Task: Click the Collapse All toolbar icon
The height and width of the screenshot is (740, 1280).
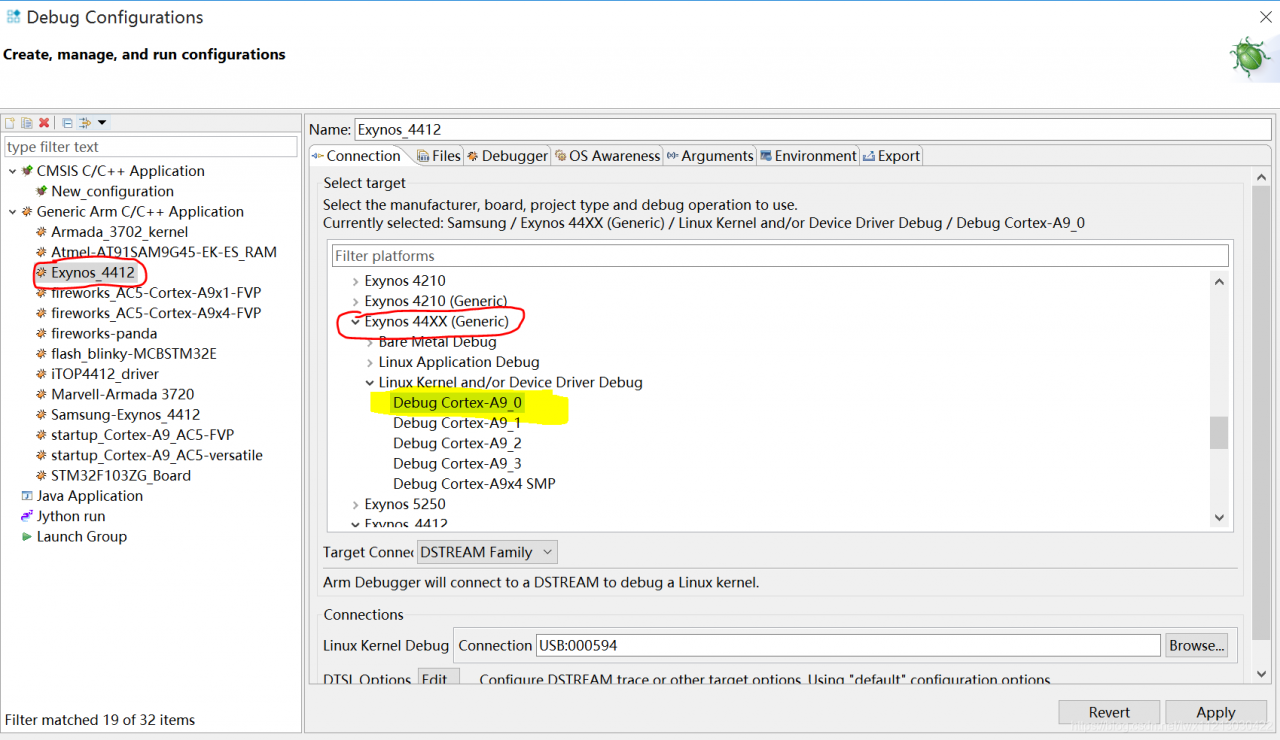Action: [x=67, y=123]
